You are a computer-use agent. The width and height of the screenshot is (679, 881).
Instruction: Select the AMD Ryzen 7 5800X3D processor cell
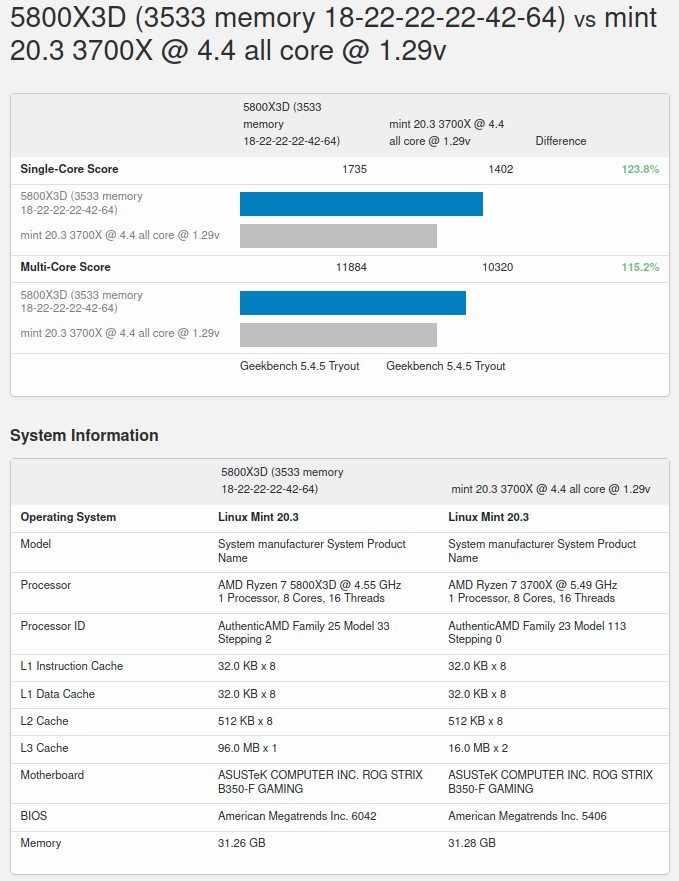point(309,591)
